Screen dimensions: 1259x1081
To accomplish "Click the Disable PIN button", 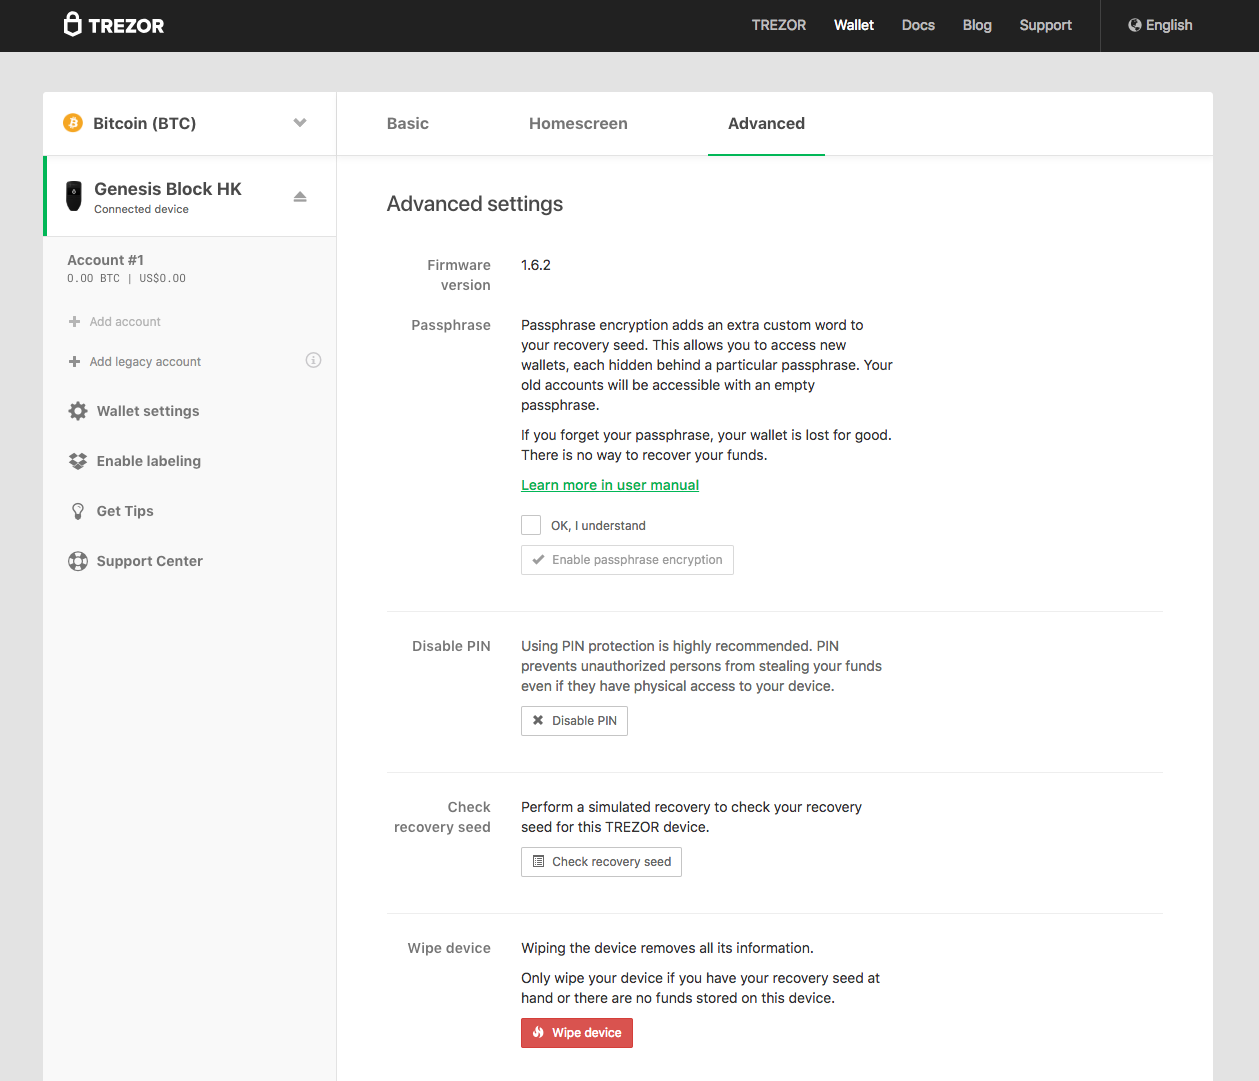I will [574, 721].
